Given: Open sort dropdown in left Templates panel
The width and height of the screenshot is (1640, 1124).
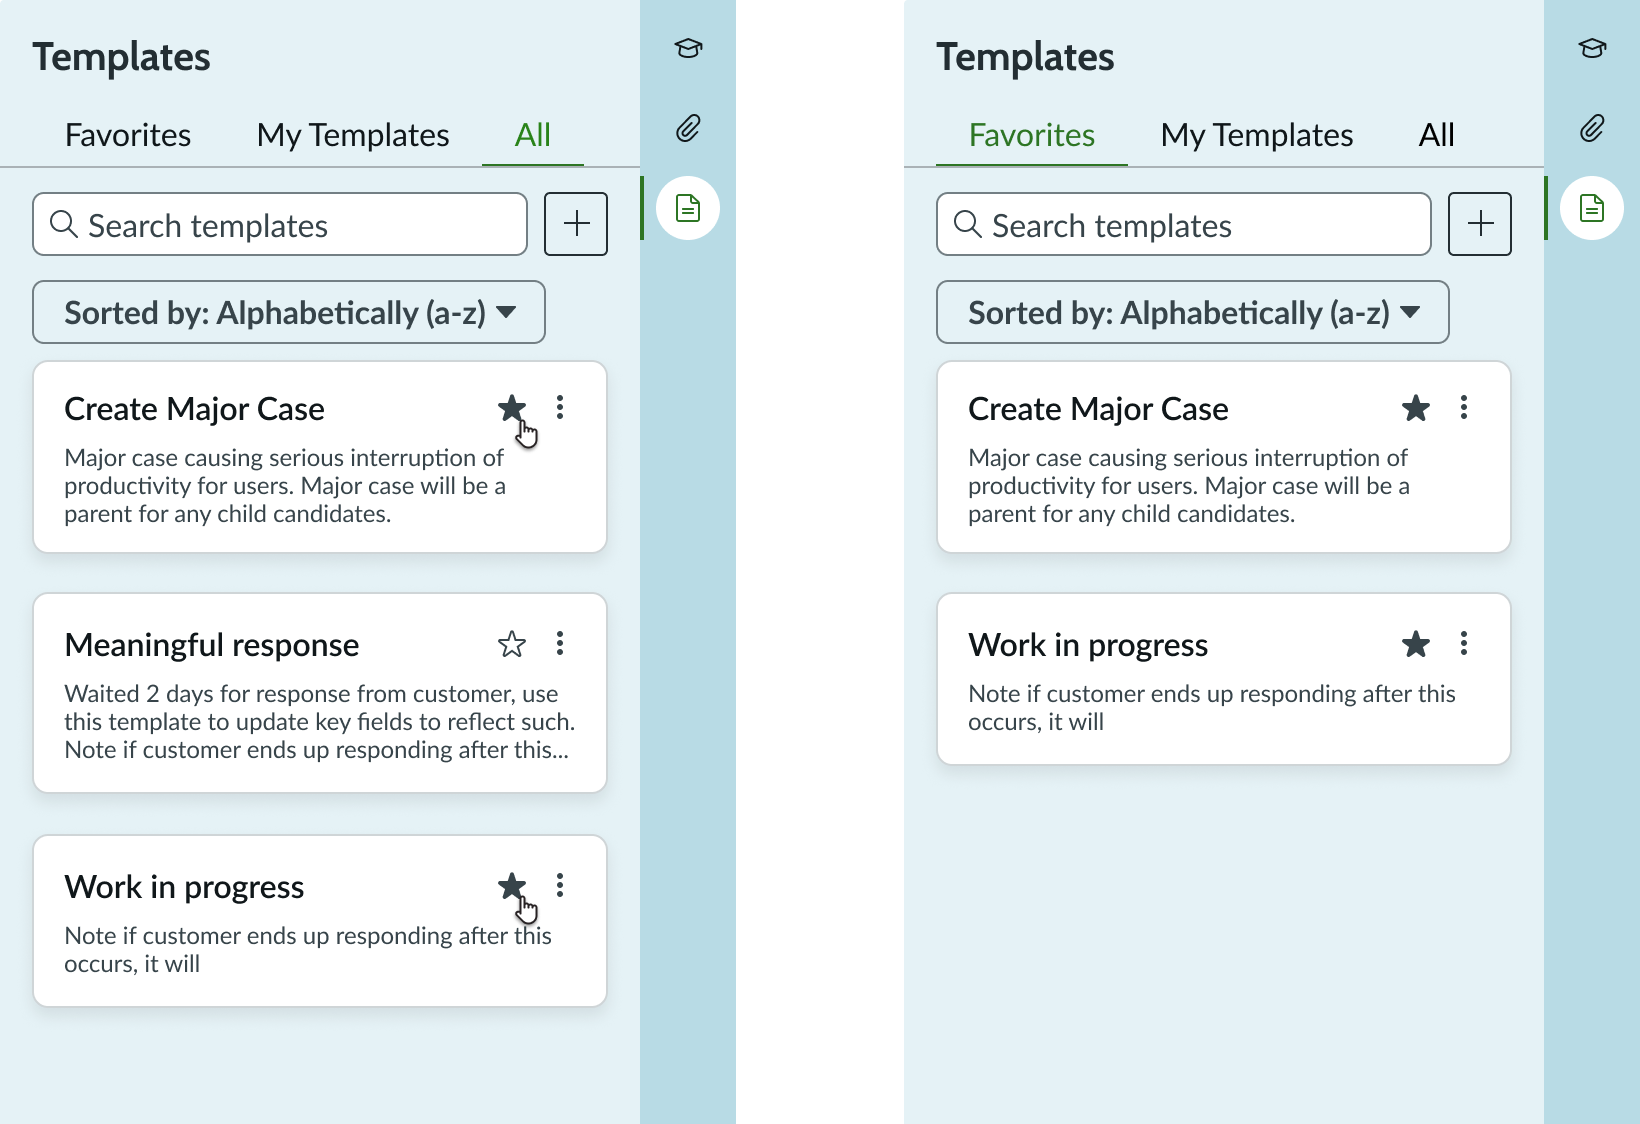Looking at the screenshot, I should tap(289, 312).
